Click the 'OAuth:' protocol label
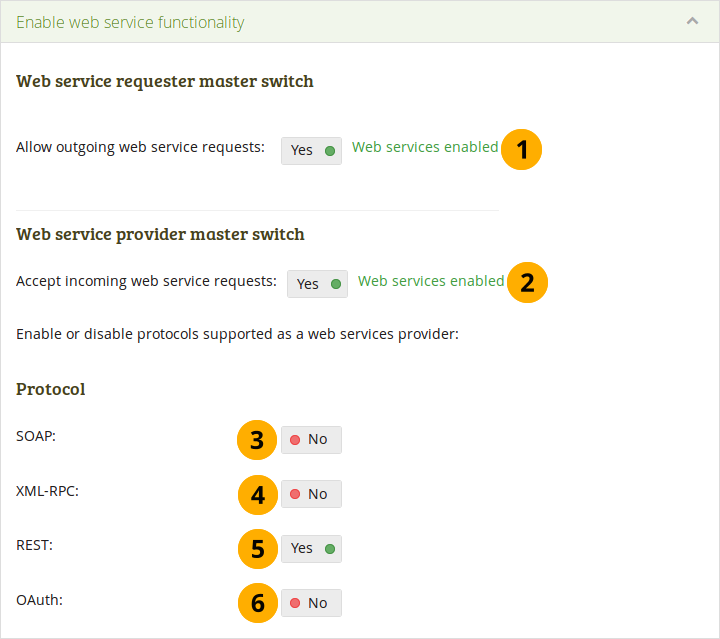 [x=38, y=600]
